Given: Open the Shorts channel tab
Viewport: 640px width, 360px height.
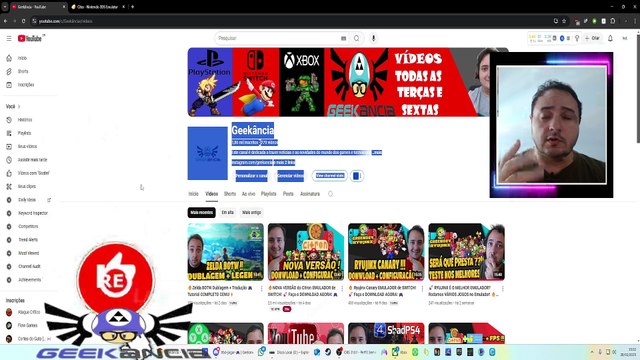Looking at the screenshot, I should point(230,194).
